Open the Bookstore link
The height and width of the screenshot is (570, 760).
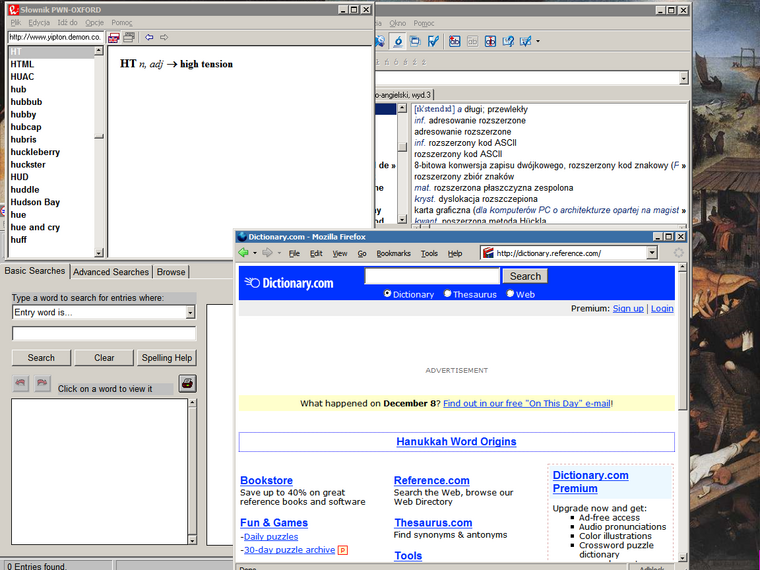click(267, 480)
